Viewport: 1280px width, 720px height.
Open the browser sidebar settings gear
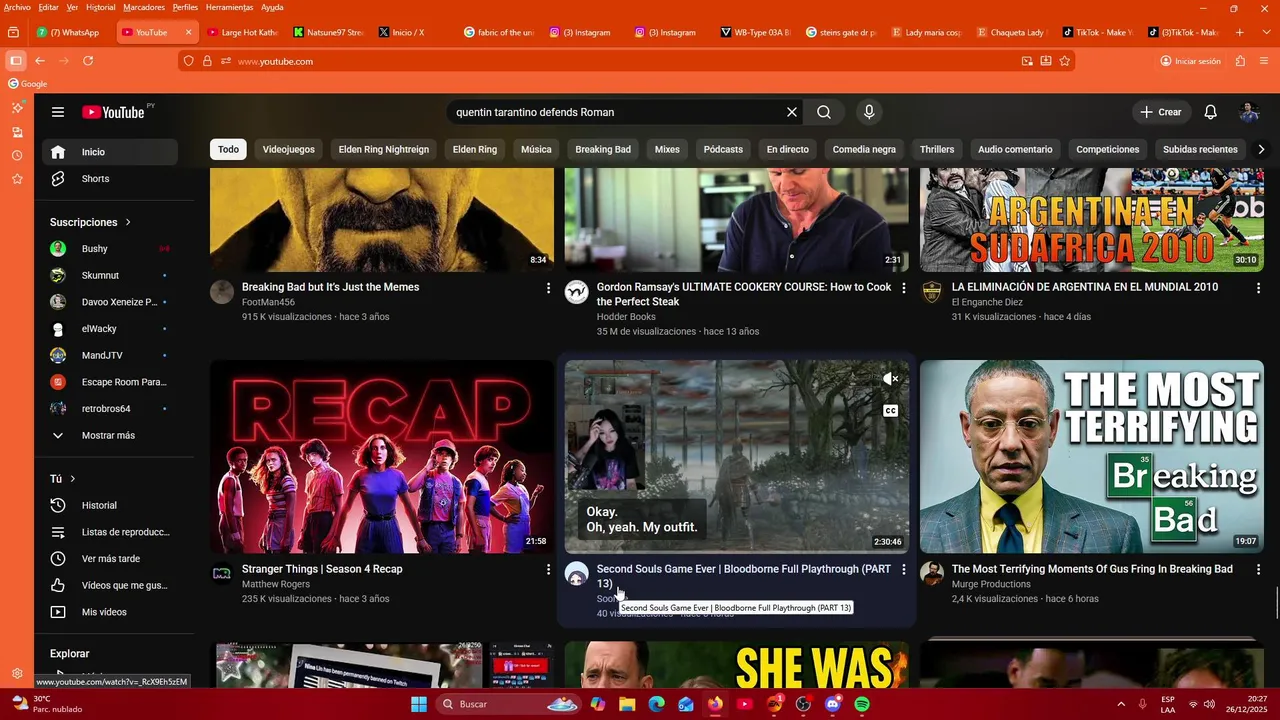point(17,674)
